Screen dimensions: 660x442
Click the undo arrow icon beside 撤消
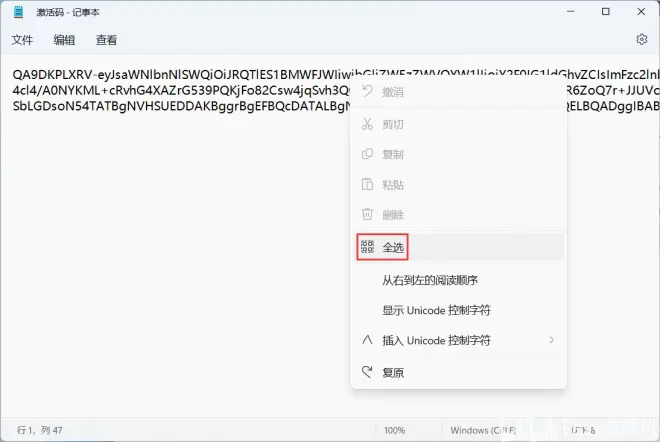[367, 91]
